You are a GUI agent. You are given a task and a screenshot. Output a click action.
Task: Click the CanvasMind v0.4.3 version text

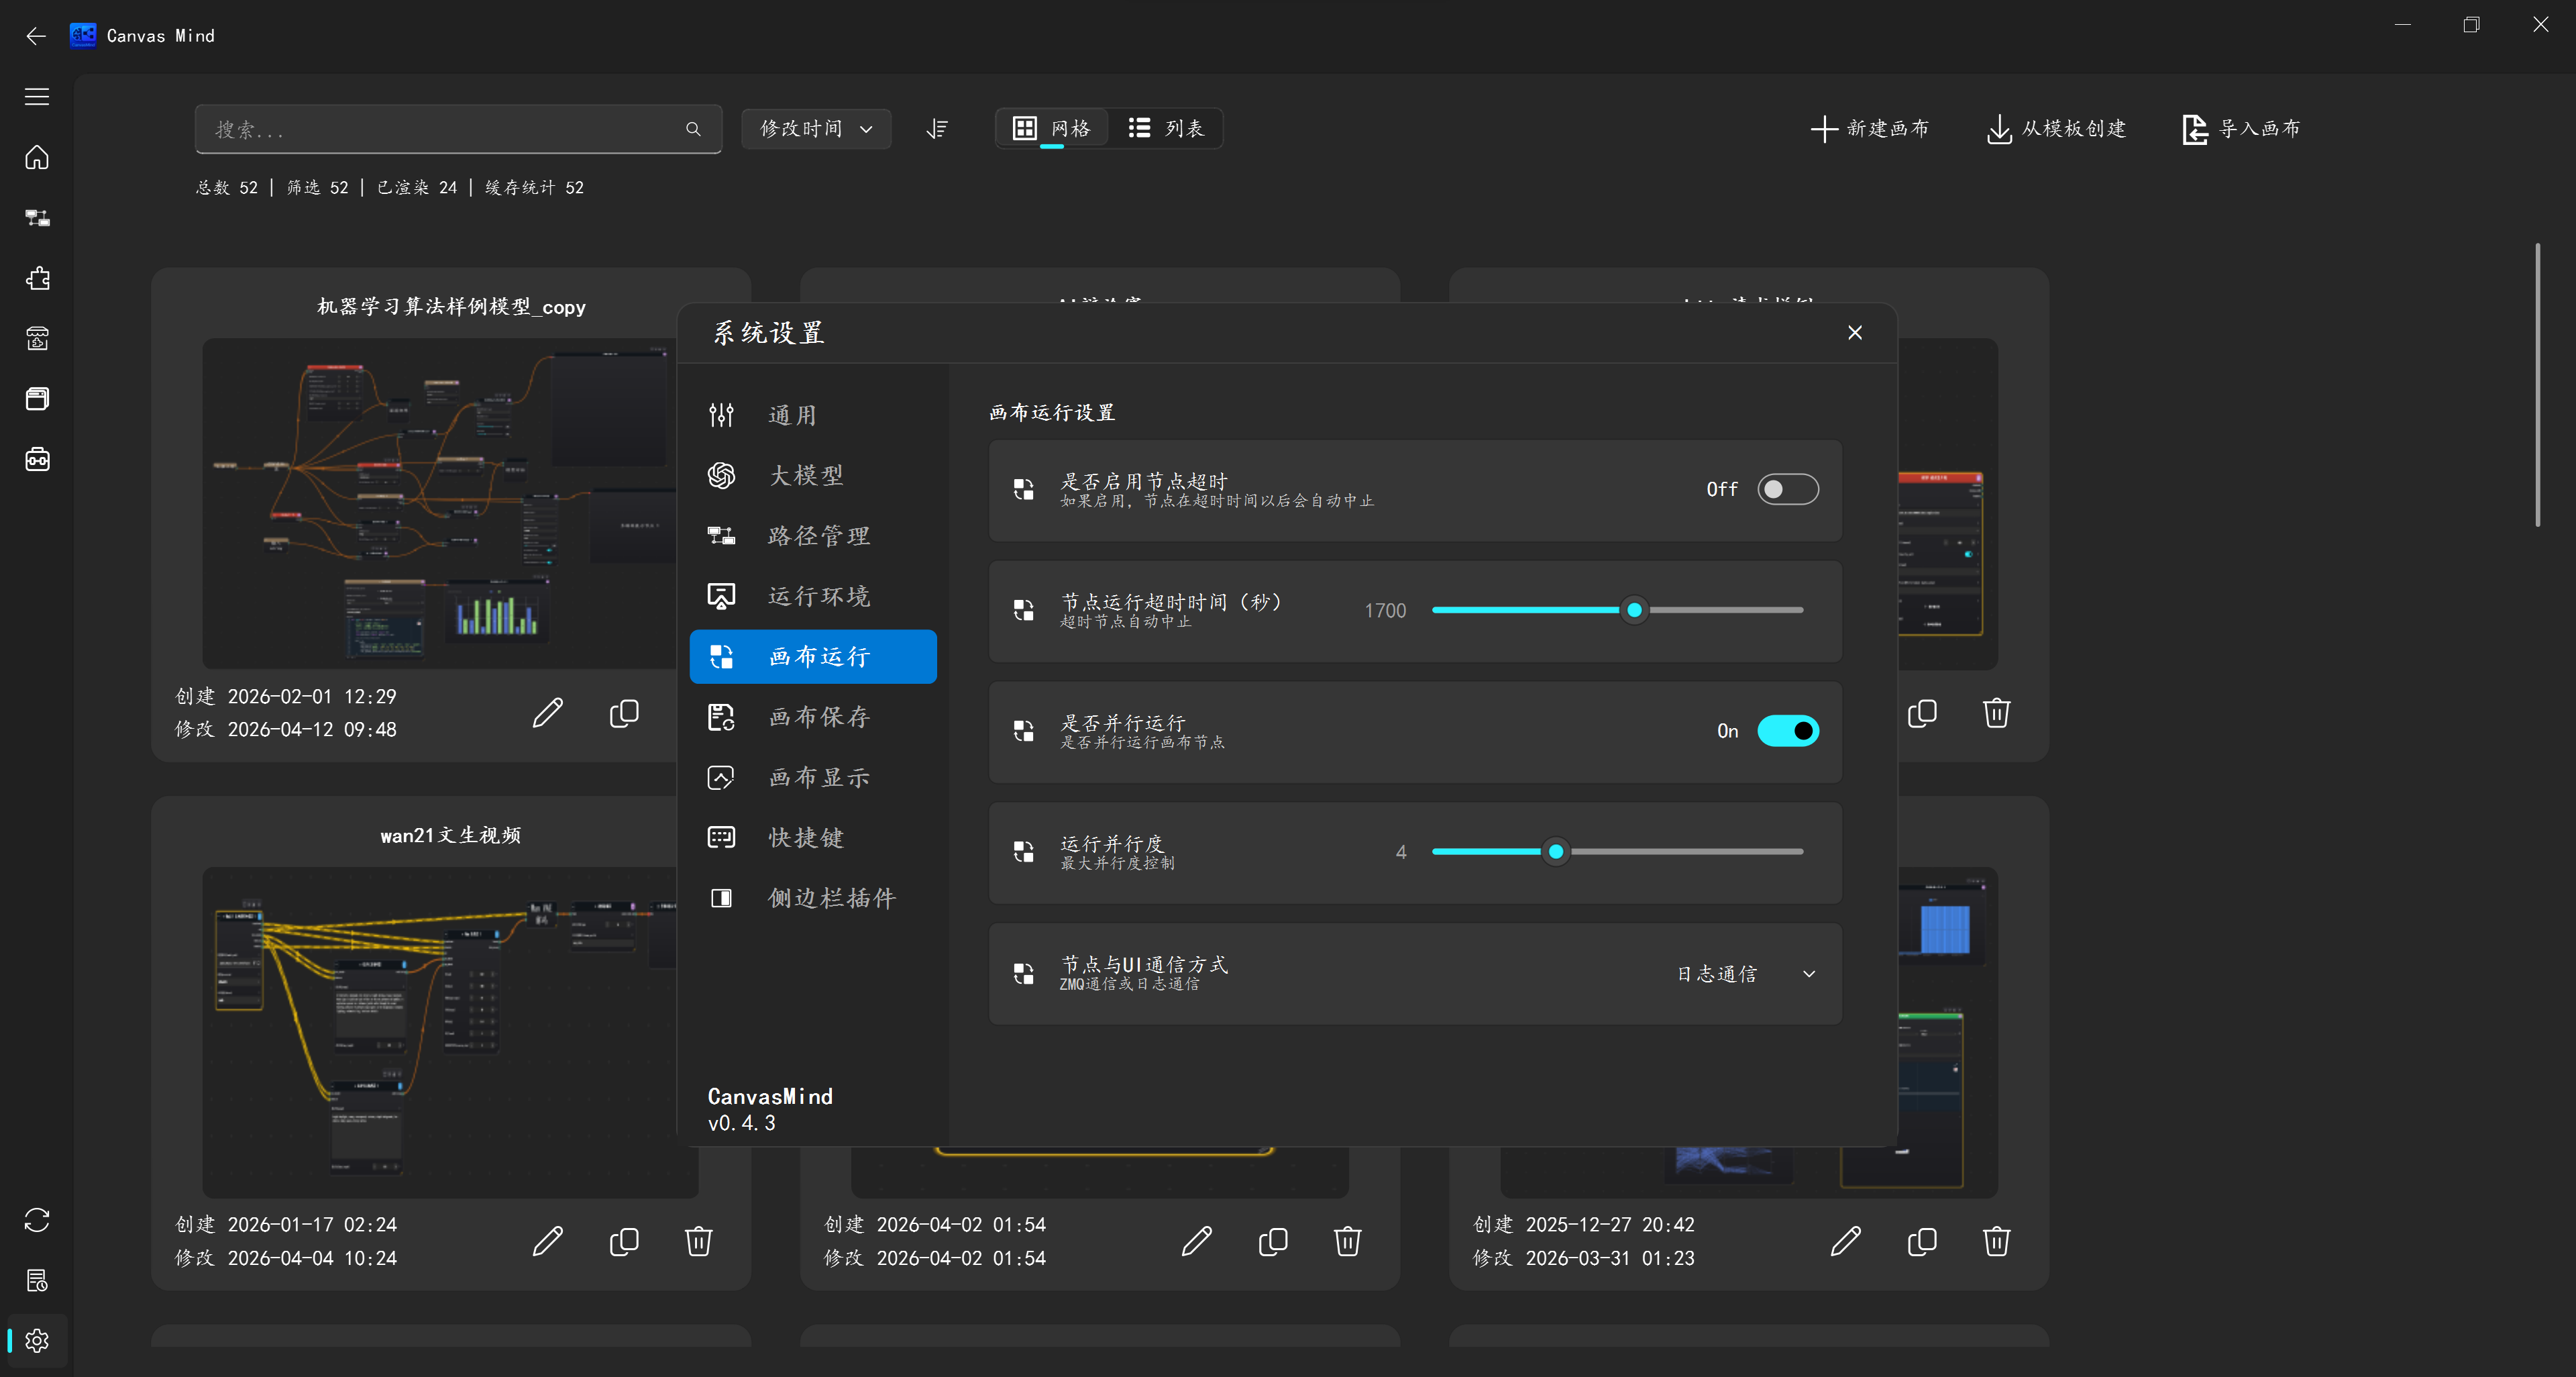tap(770, 1109)
